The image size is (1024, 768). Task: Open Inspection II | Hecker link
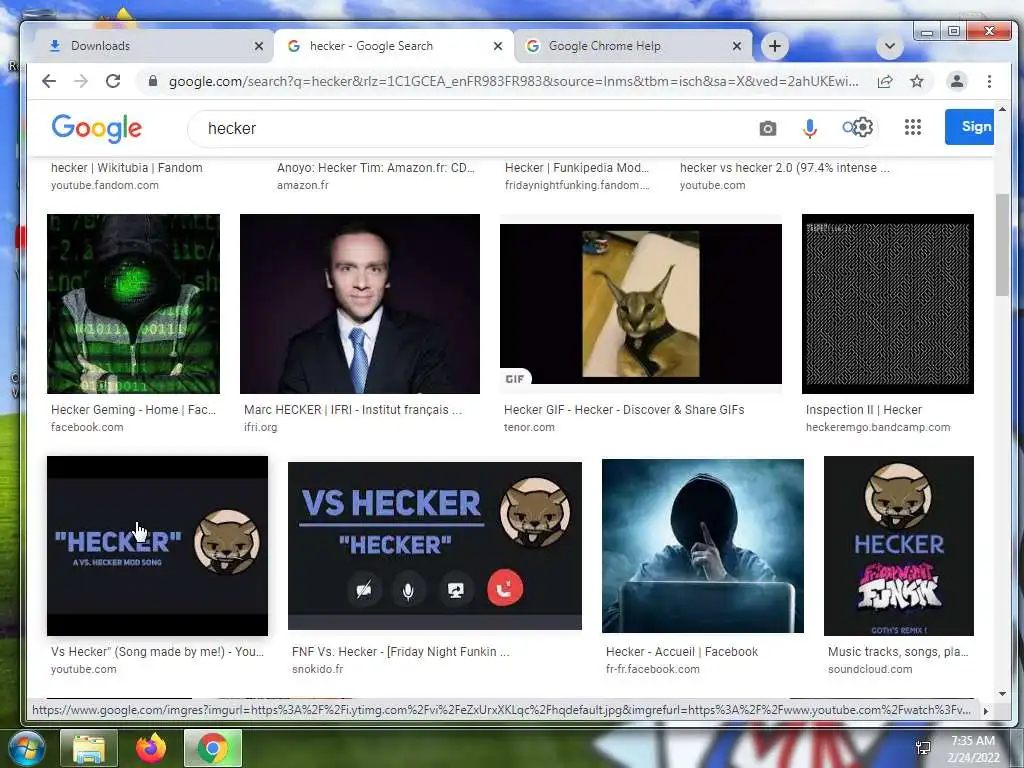point(863,410)
